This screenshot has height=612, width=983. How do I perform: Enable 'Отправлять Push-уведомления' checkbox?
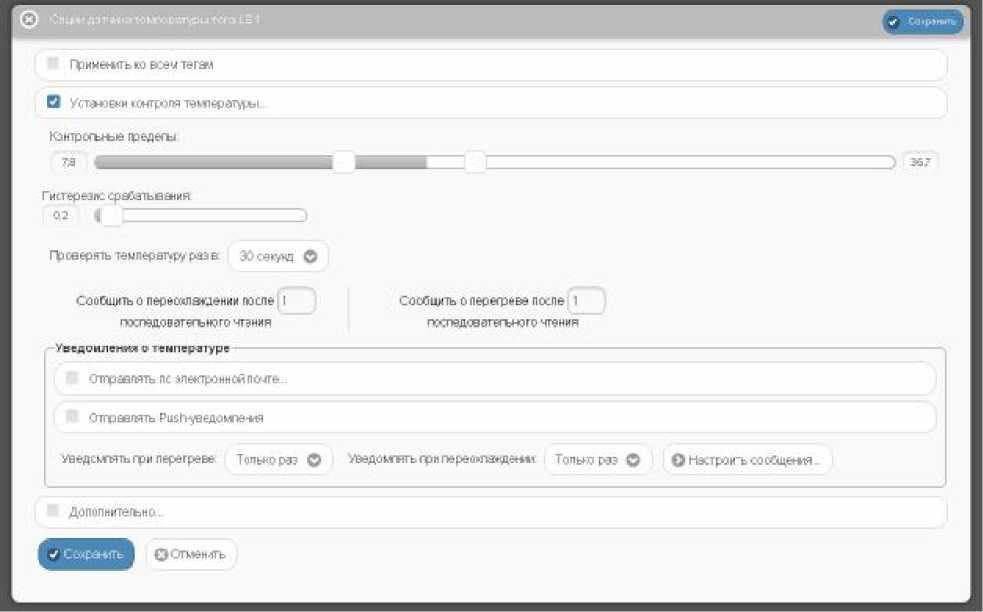[x=72, y=416]
